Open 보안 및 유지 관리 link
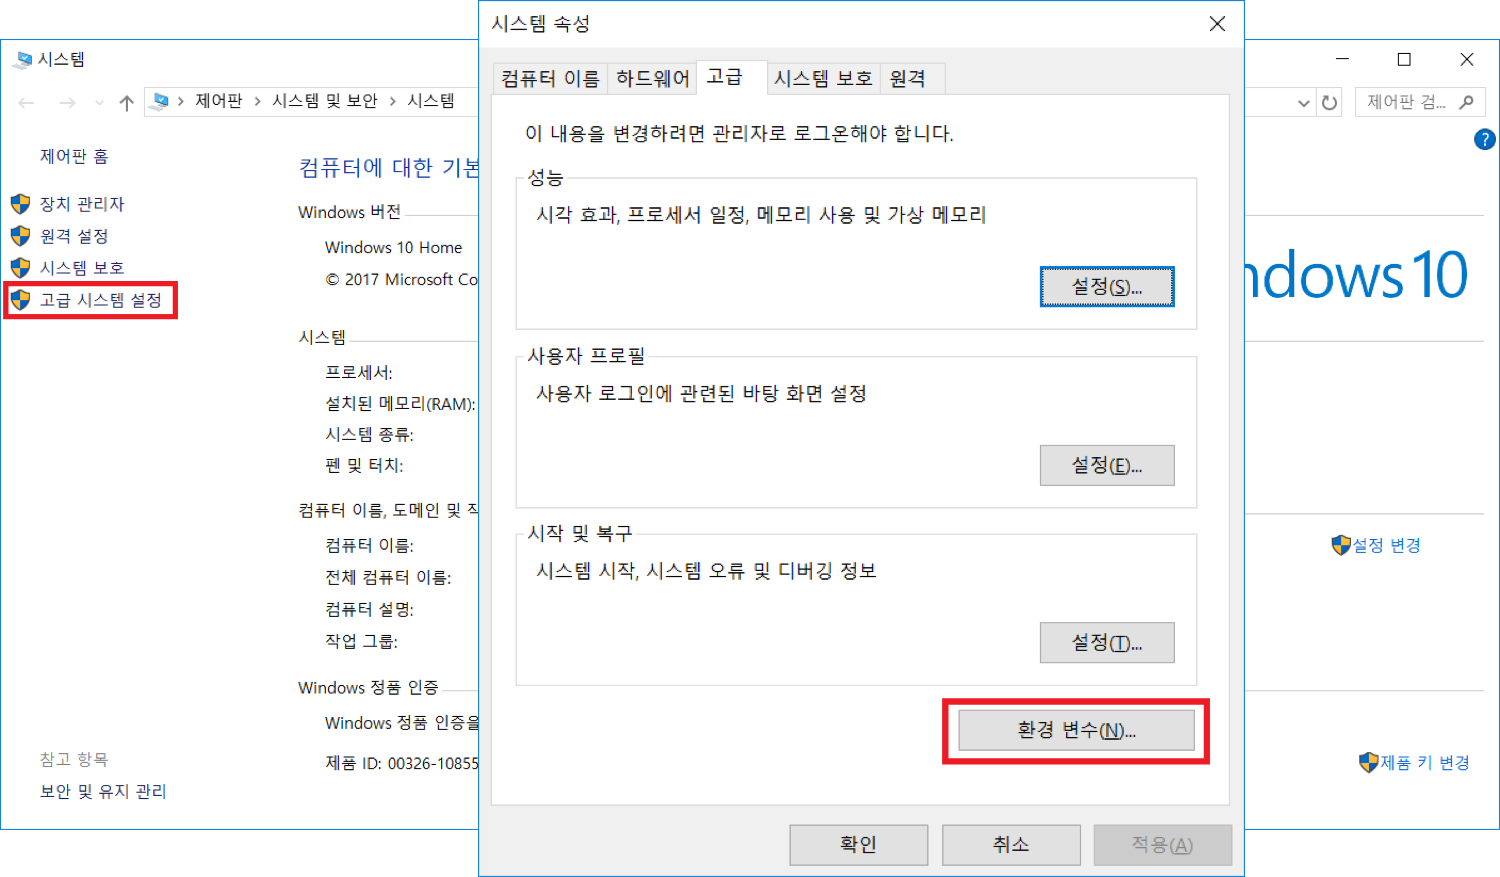The height and width of the screenshot is (877, 1500). (103, 791)
